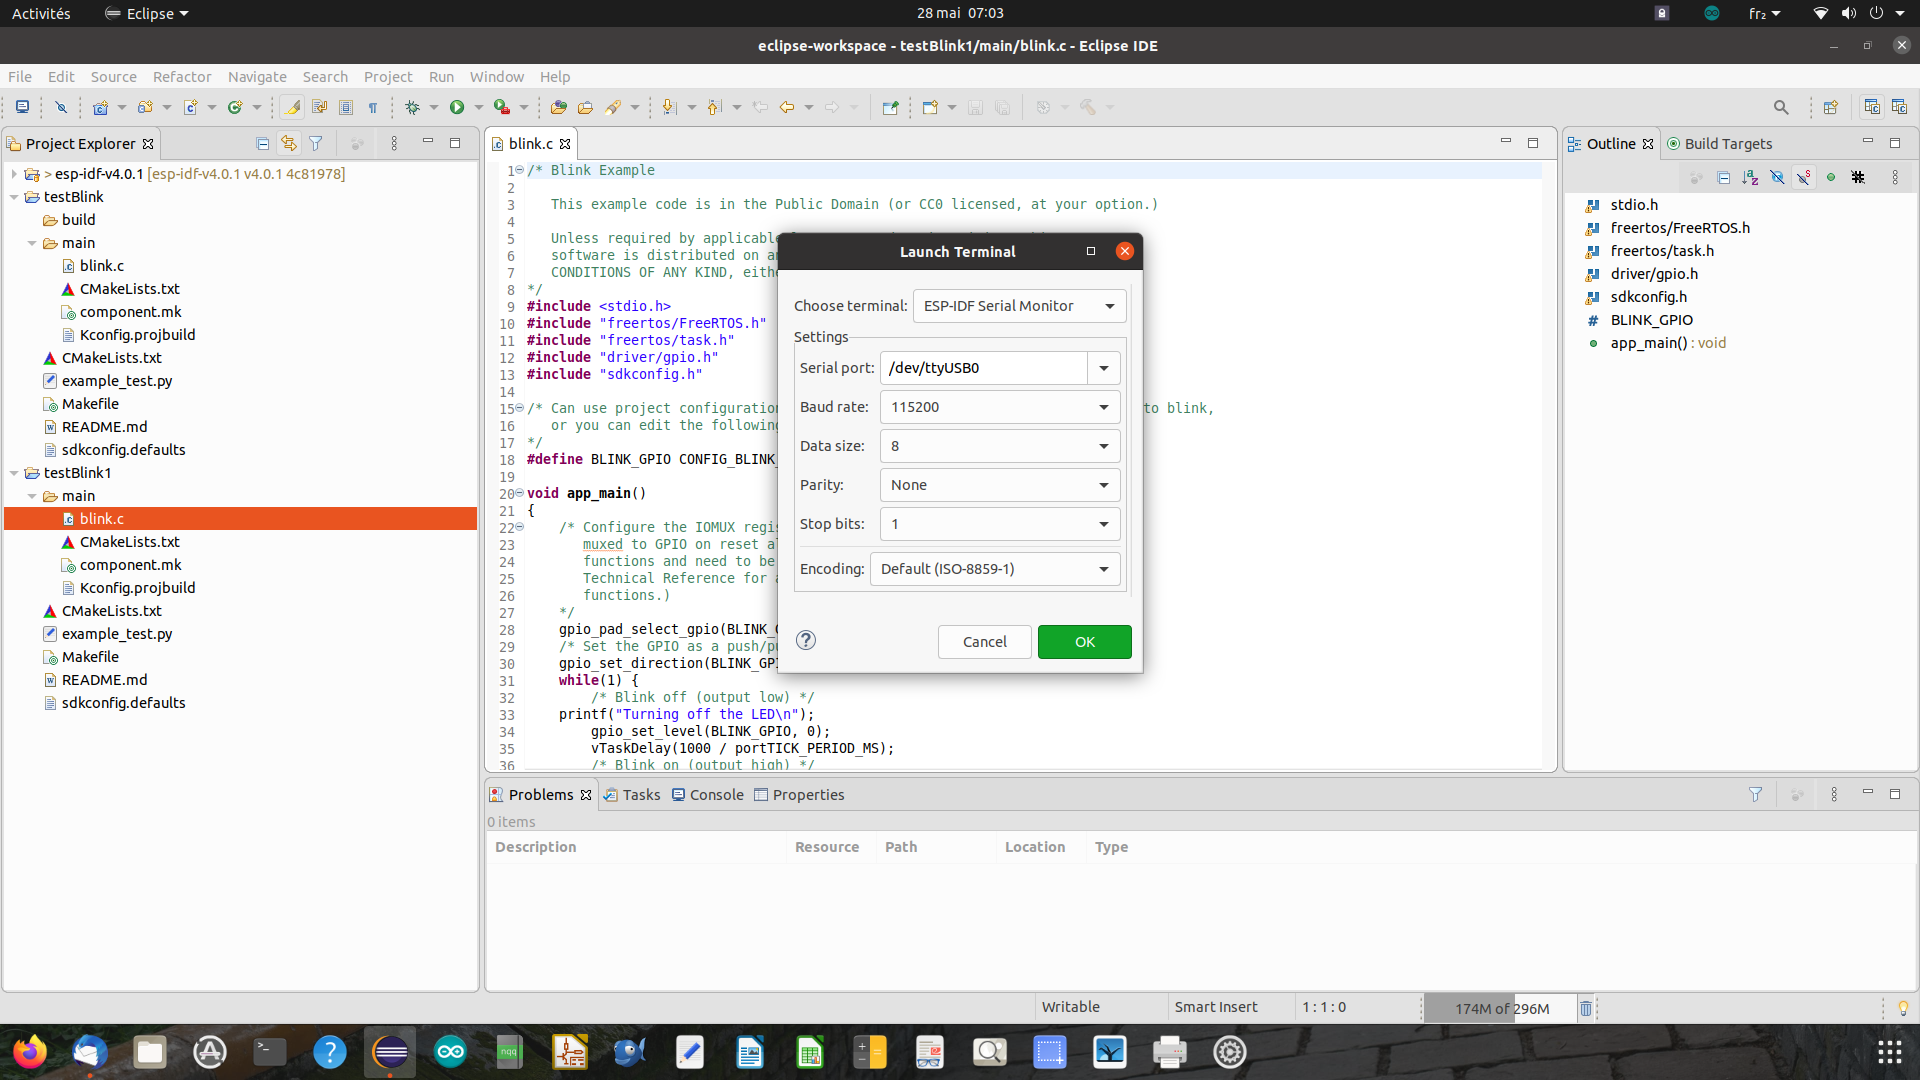Run the current project with the Run icon
The height and width of the screenshot is (1080, 1920).
click(457, 107)
